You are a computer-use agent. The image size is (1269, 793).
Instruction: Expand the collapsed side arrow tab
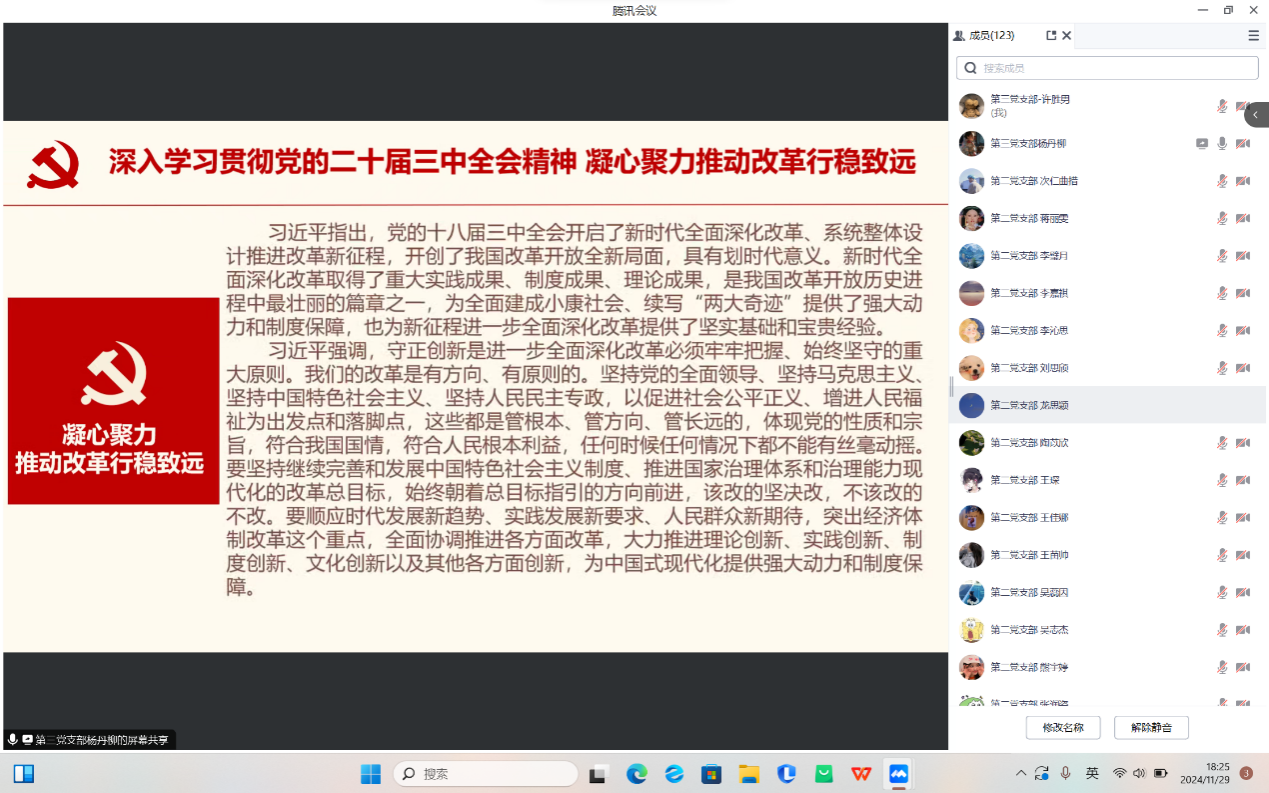tap(1256, 116)
